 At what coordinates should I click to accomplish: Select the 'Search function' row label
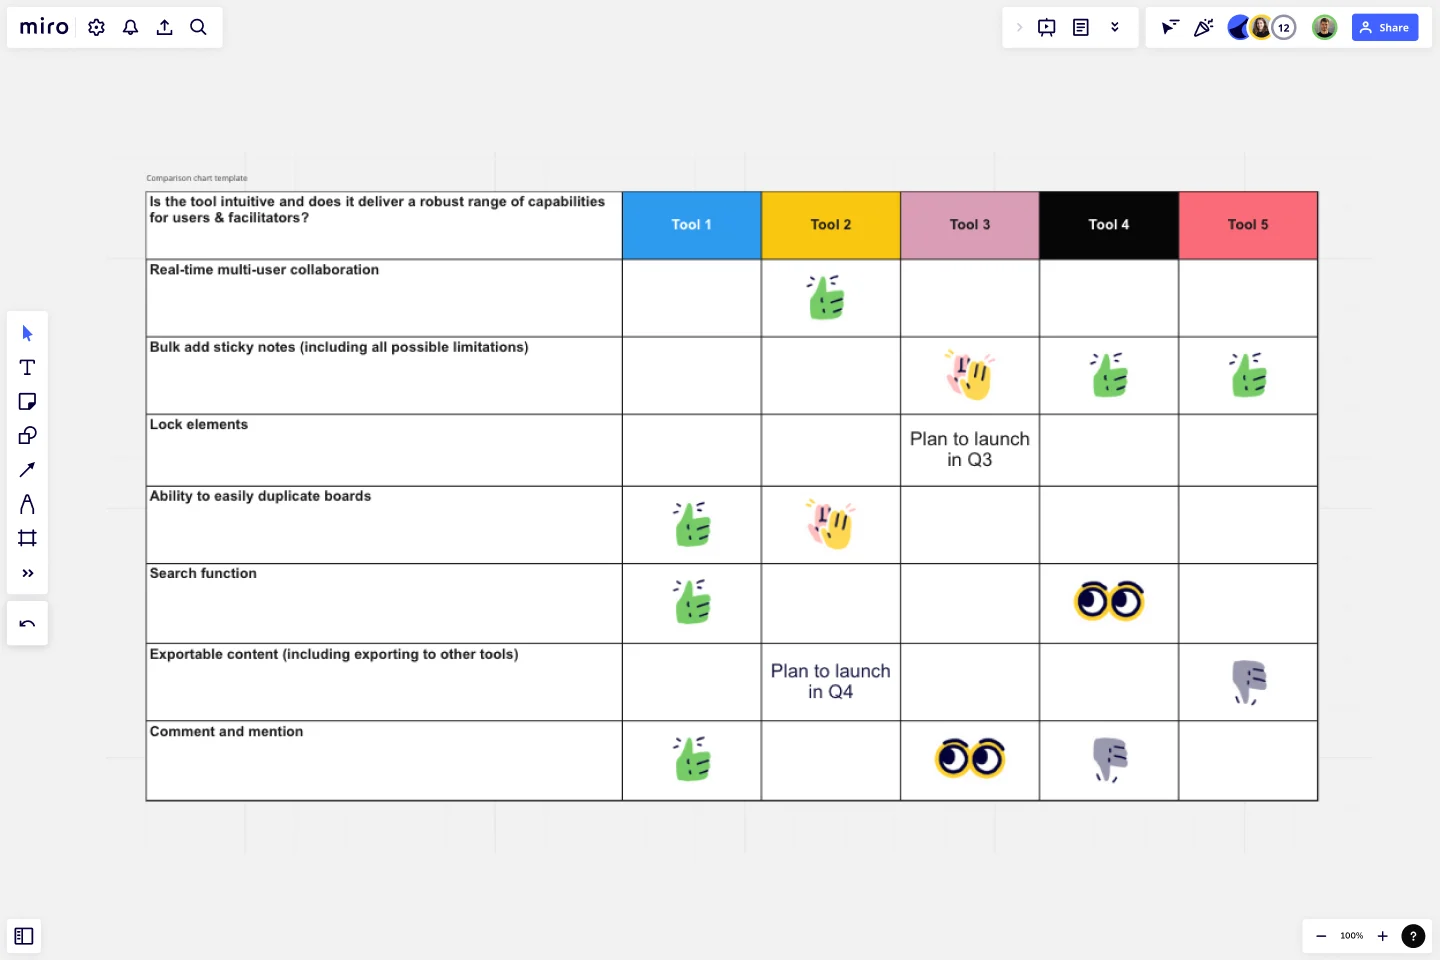(203, 573)
